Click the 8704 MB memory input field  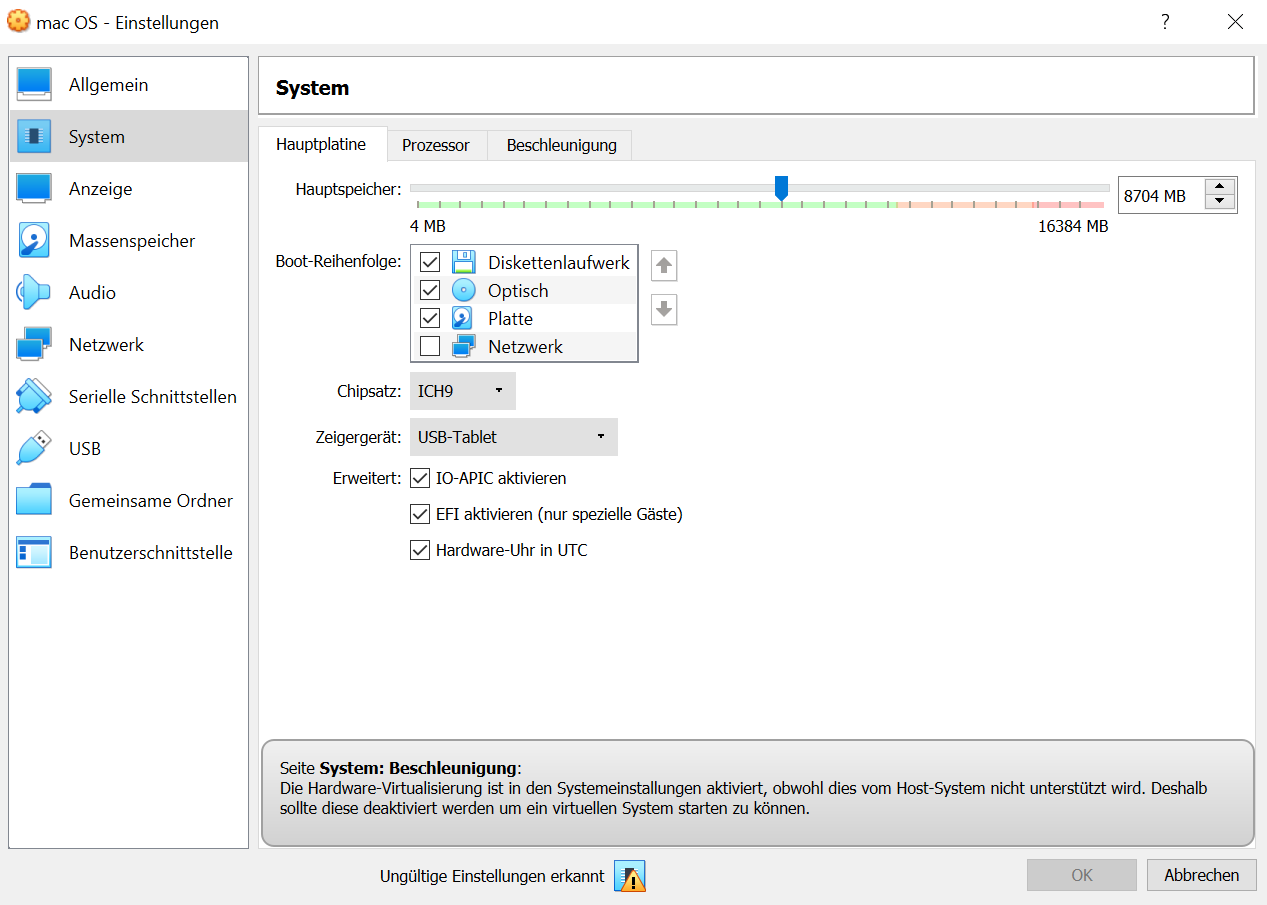(x=1160, y=196)
